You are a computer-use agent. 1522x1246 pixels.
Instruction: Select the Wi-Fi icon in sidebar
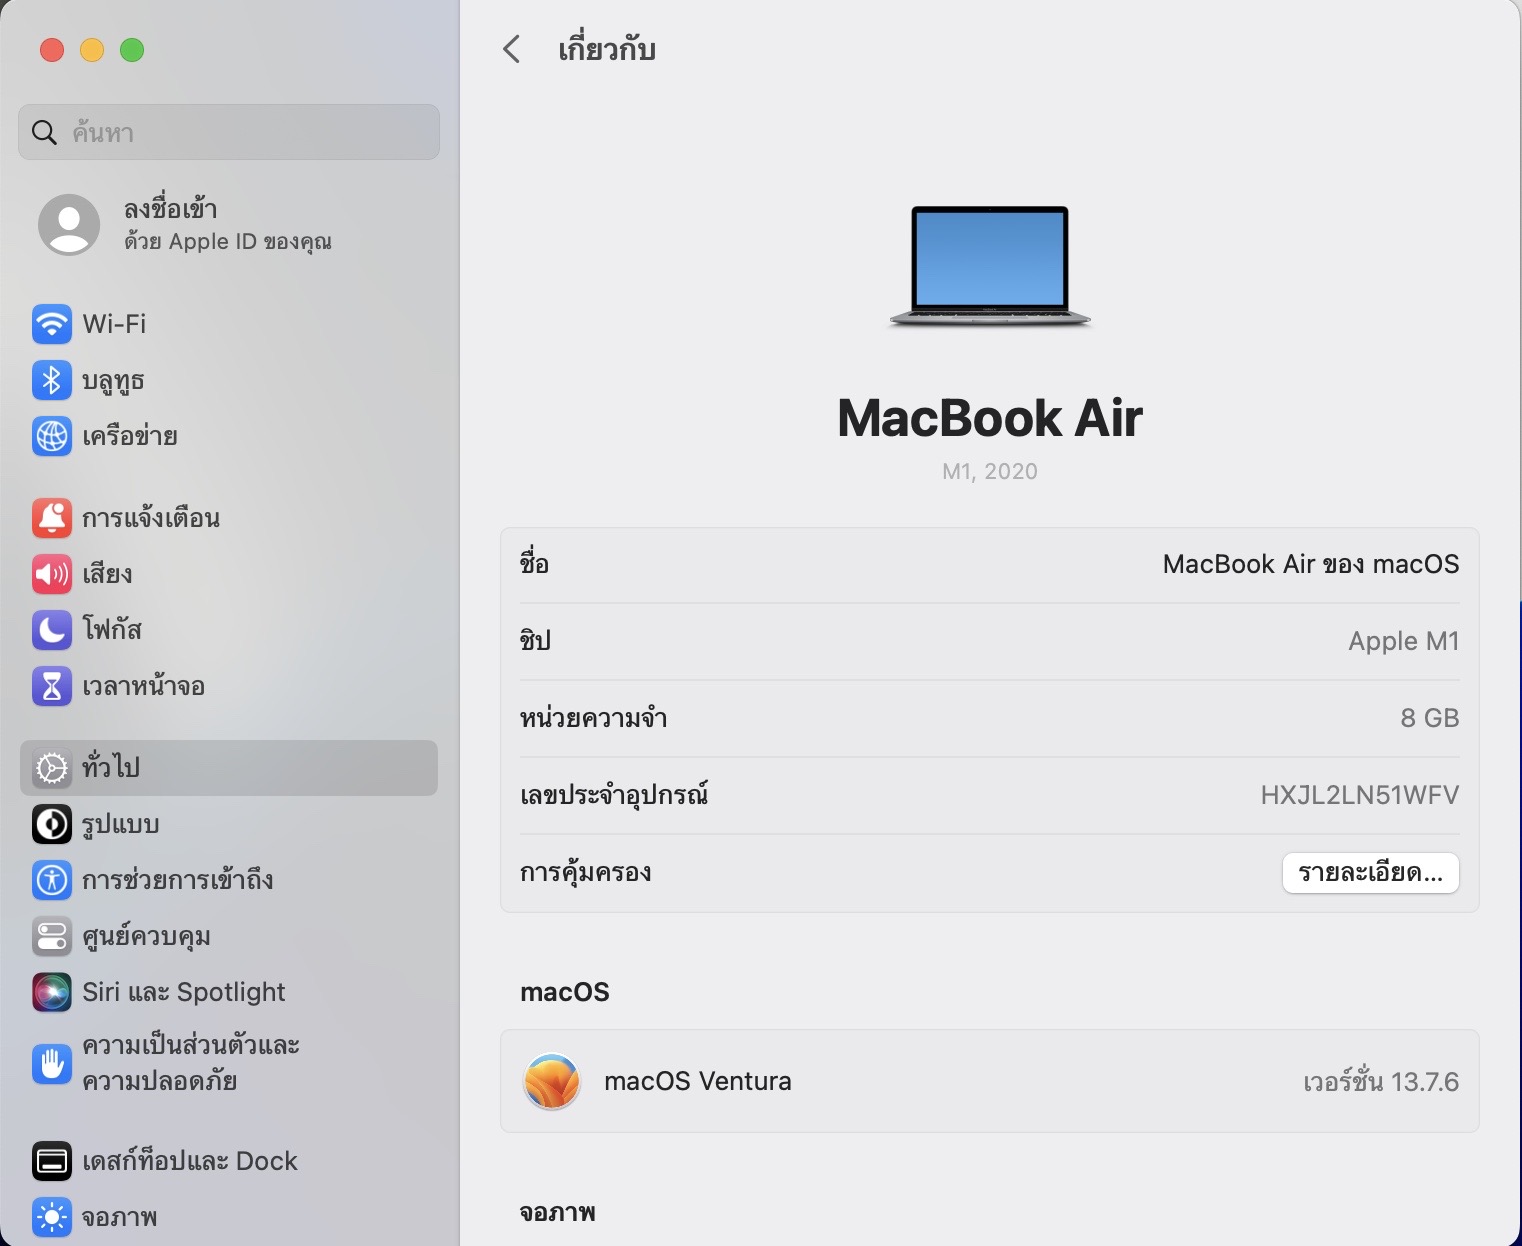[x=52, y=324]
